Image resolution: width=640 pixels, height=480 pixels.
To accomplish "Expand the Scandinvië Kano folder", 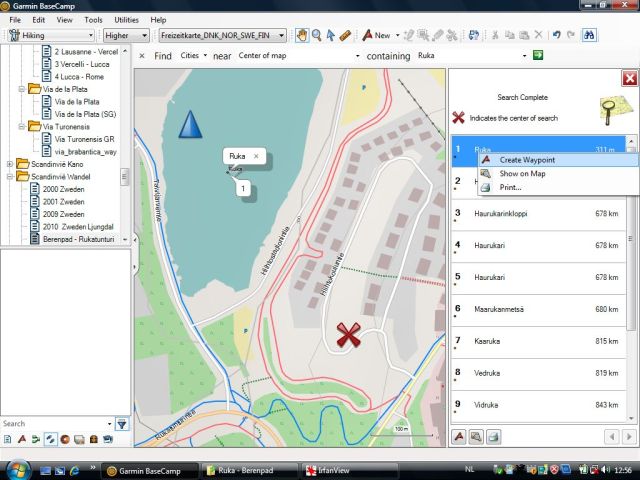I will click(10, 164).
